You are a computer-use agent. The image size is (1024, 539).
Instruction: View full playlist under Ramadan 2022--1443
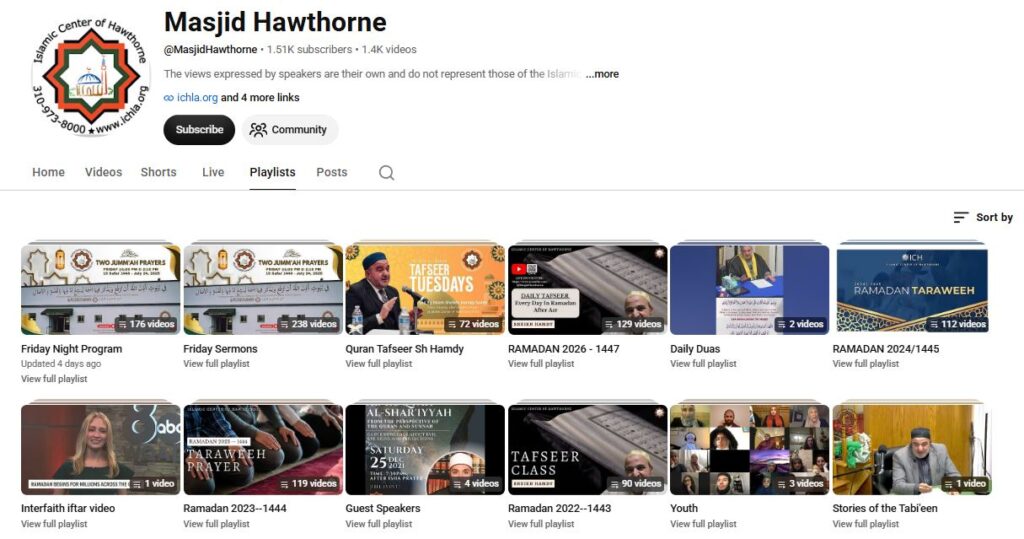pyautogui.click(x=541, y=524)
